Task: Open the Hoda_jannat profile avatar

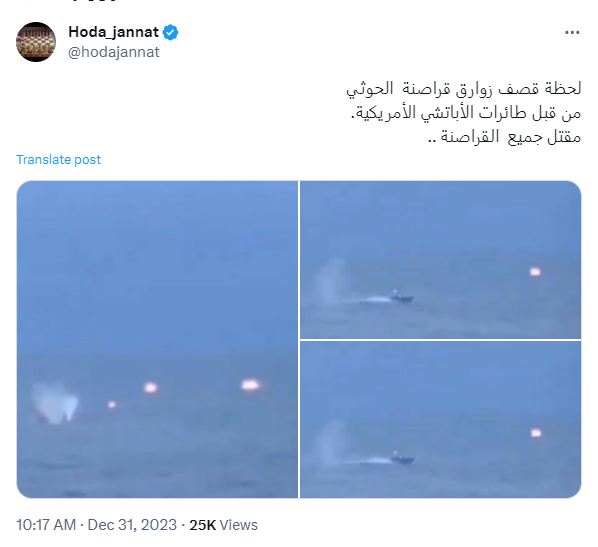Action: tap(36, 42)
